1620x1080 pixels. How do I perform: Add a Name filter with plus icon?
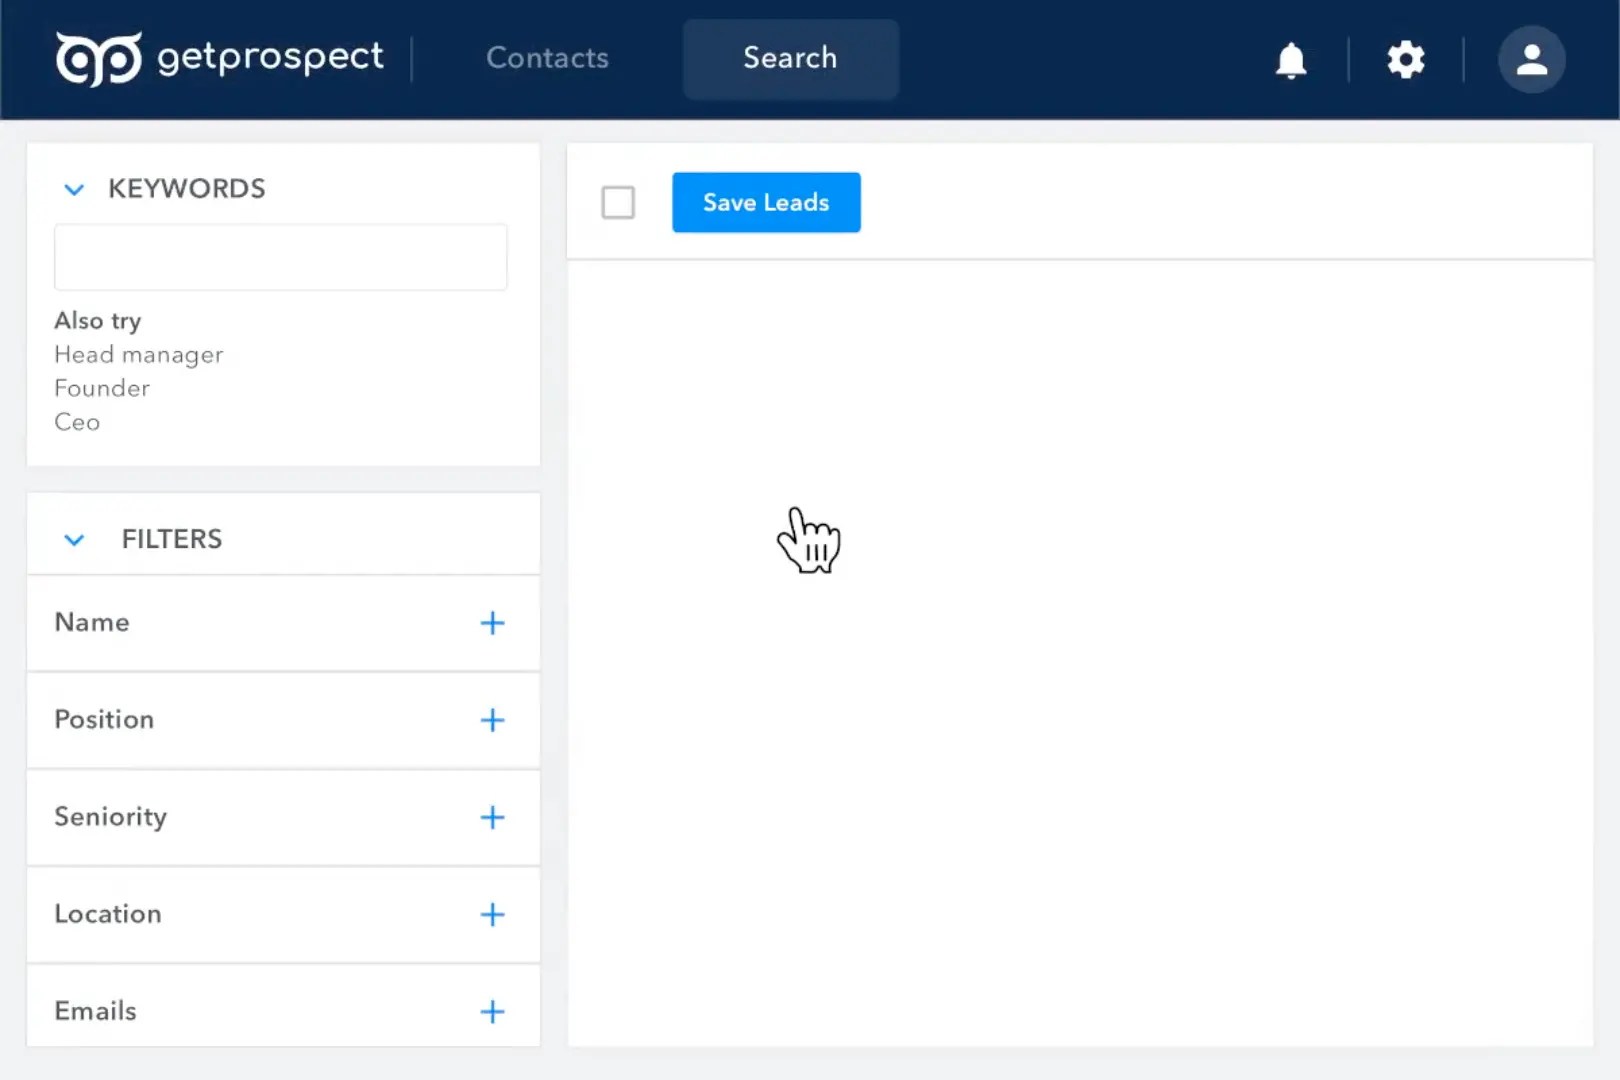click(492, 623)
